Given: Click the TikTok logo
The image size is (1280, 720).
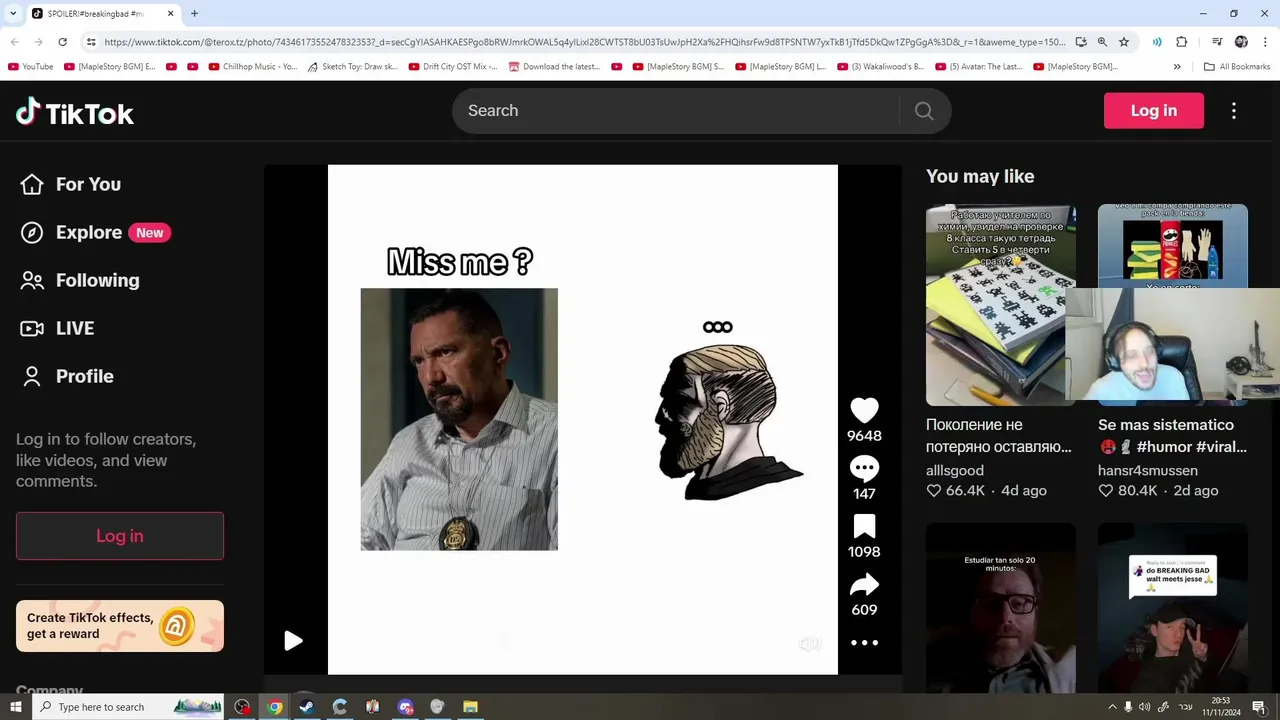Looking at the screenshot, I should 75,112.
